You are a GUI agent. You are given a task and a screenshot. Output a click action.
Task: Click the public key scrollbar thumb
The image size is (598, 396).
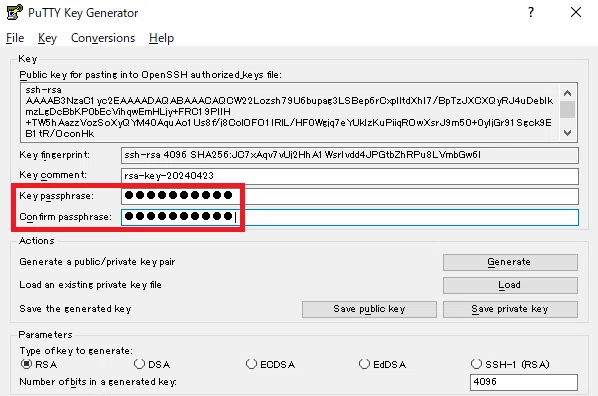coord(567,109)
